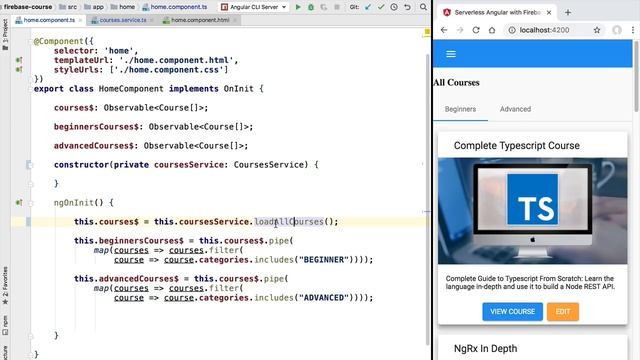Start the debug bug icon
The image size is (640, 360).
[x=311, y=7]
